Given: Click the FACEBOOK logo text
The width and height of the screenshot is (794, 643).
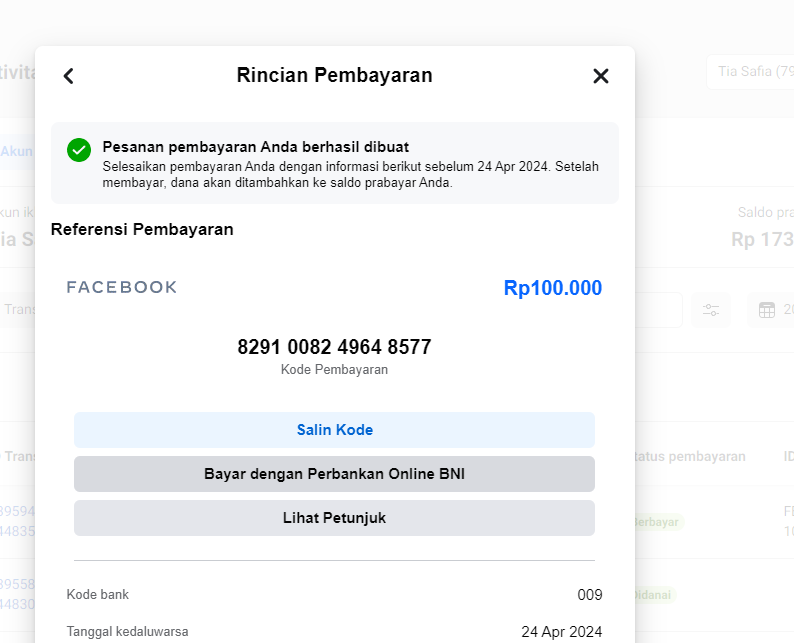Looking at the screenshot, I should [x=122, y=288].
